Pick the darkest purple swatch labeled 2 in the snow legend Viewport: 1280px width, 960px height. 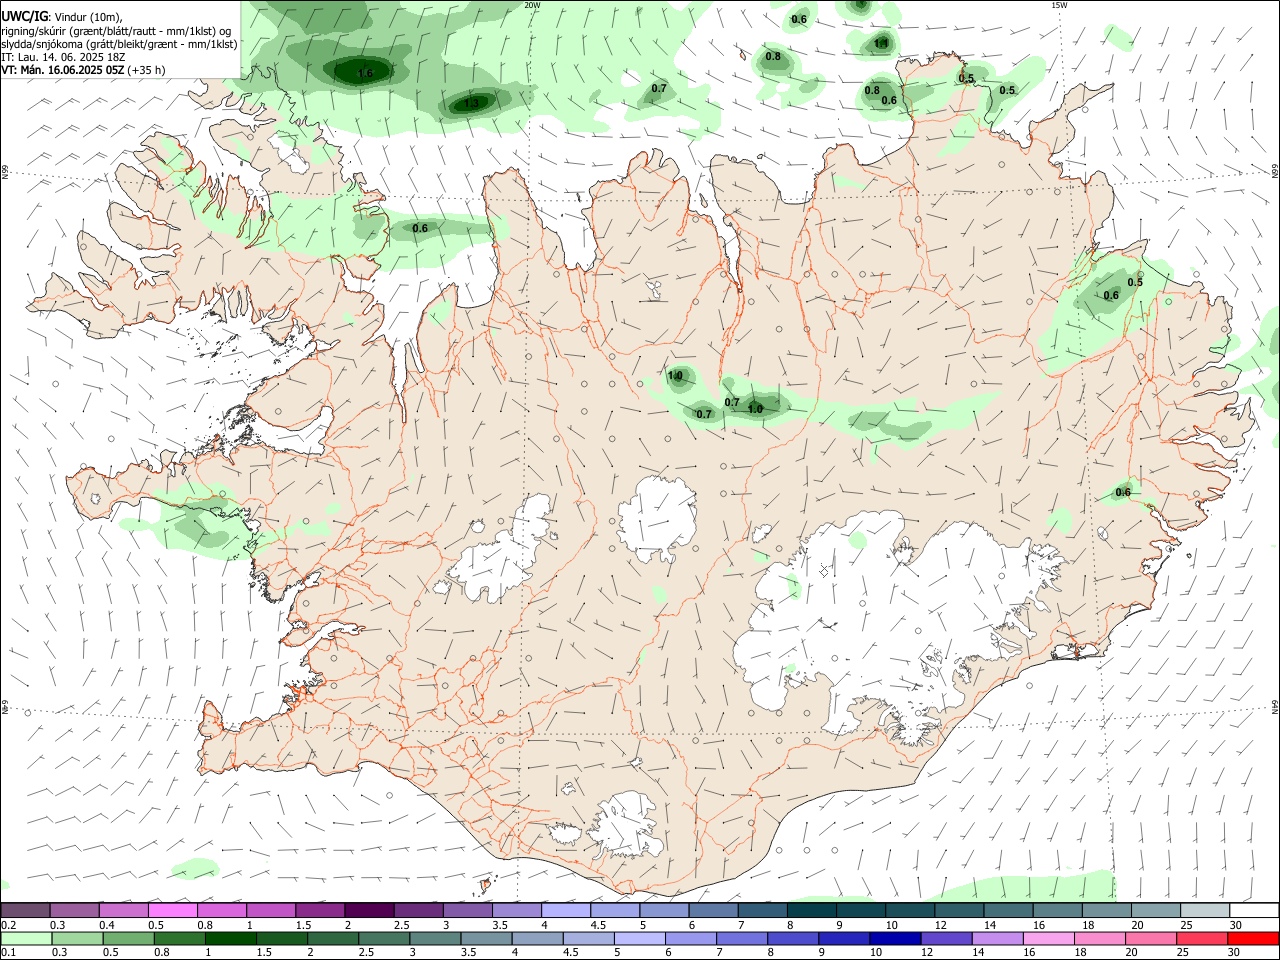369,910
